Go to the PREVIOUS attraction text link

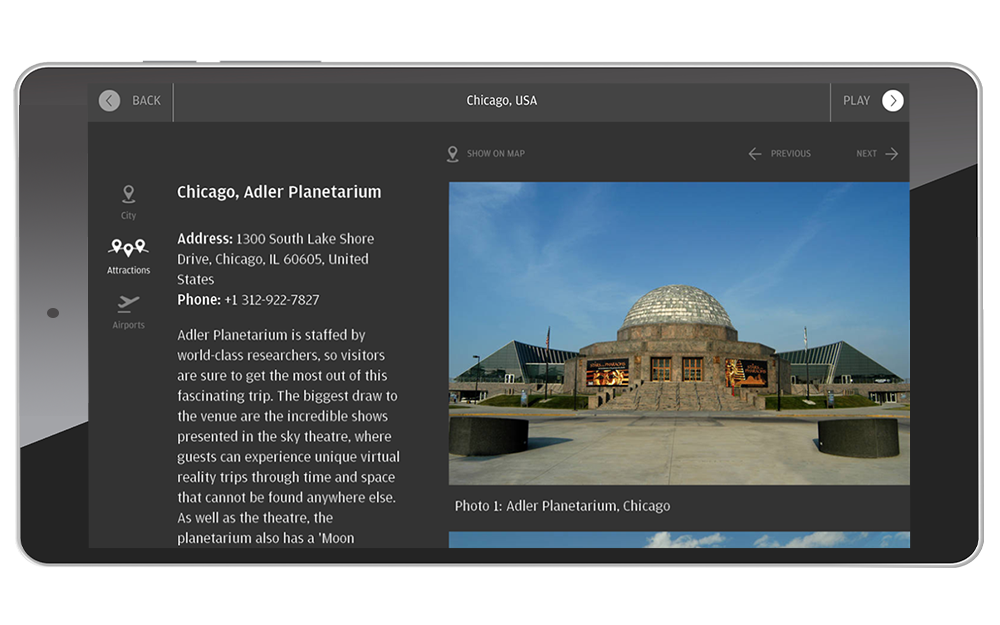pyautogui.click(x=790, y=154)
